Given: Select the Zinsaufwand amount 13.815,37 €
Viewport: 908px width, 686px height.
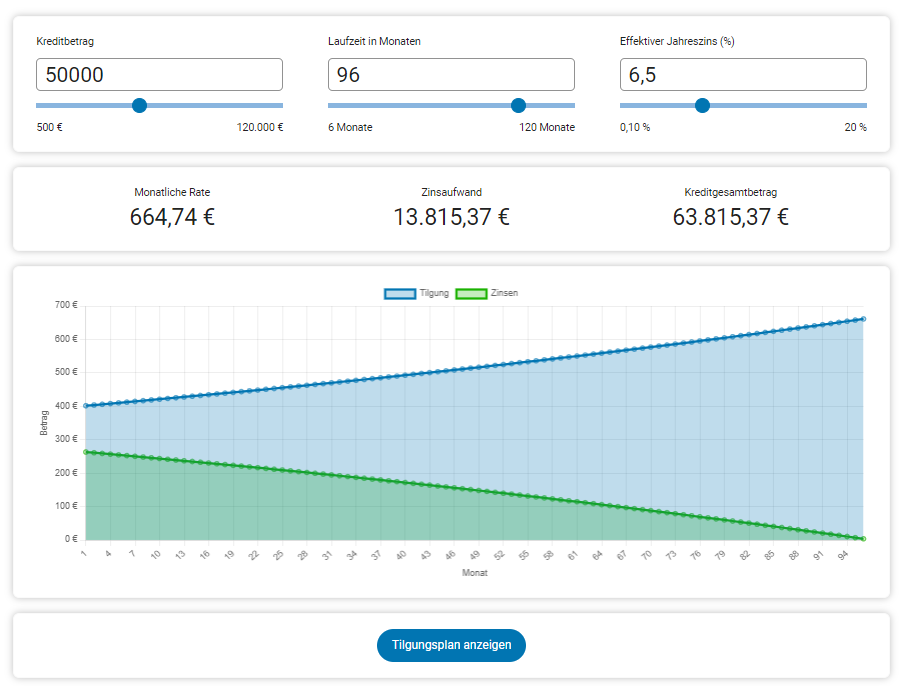Looking at the screenshot, I should point(451,217).
